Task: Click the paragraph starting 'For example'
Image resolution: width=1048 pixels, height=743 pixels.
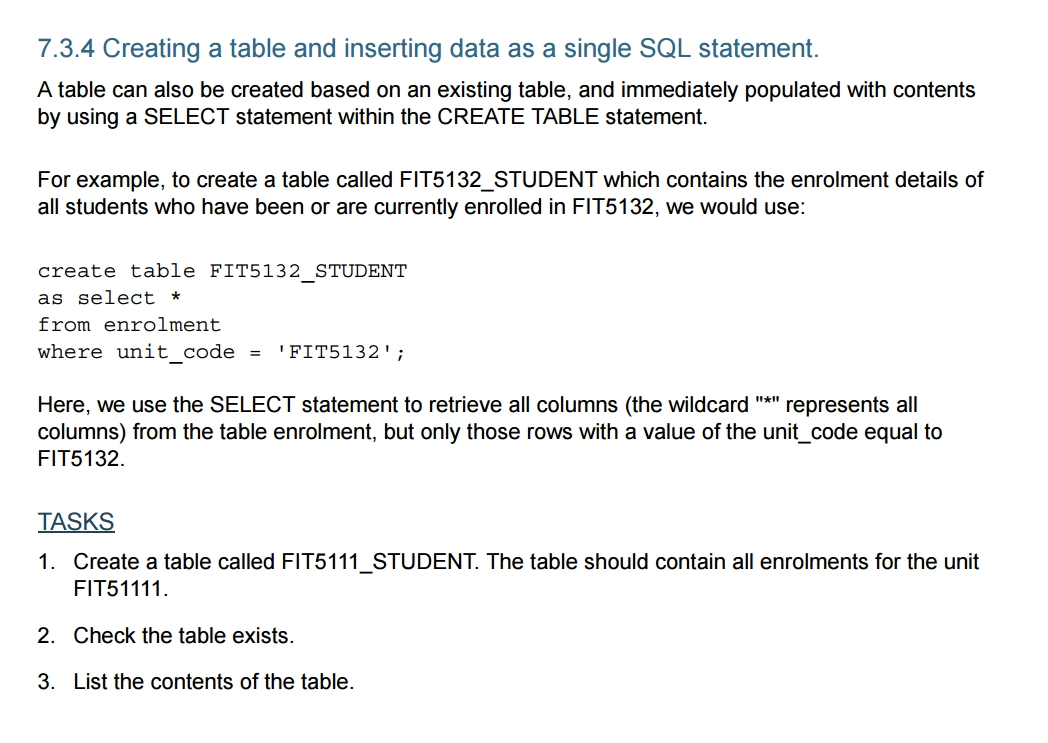Action: pos(510,193)
